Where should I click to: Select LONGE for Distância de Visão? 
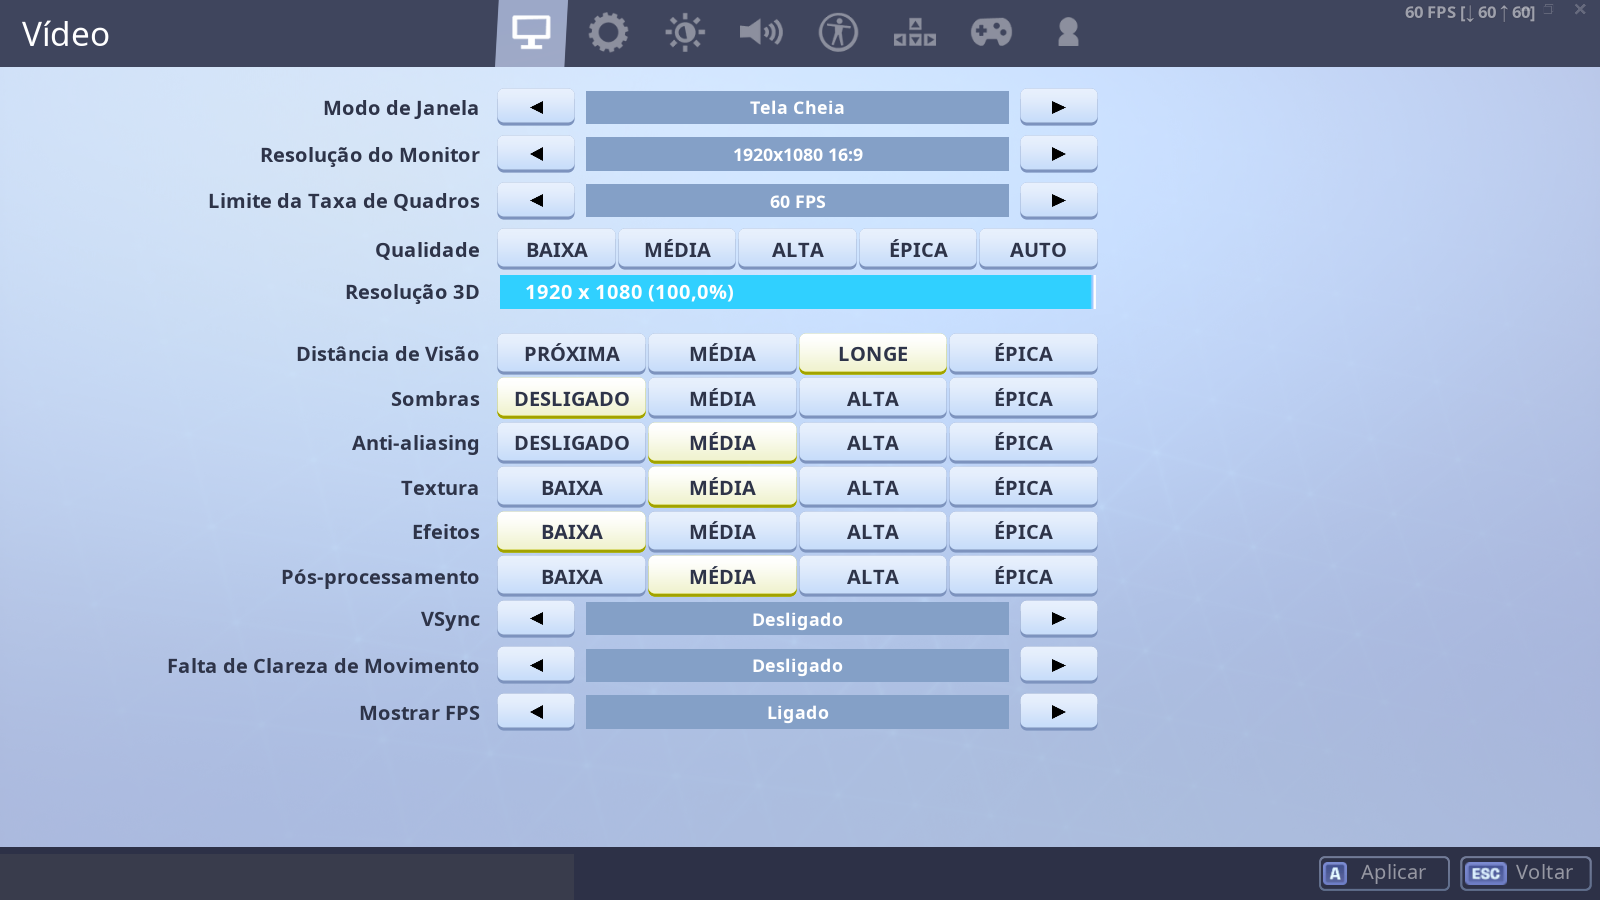[873, 354]
